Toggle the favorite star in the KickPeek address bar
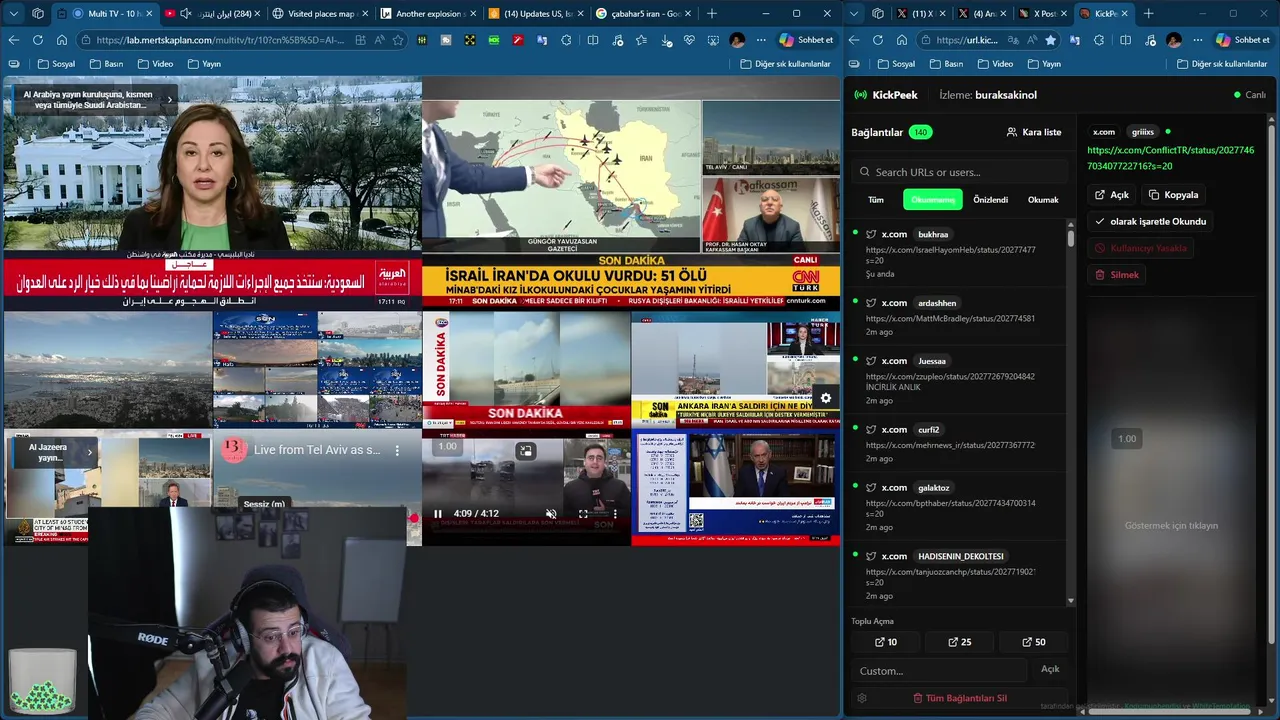Image resolution: width=1280 pixels, height=720 pixels. pyautogui.click(x=1050, y=40)
